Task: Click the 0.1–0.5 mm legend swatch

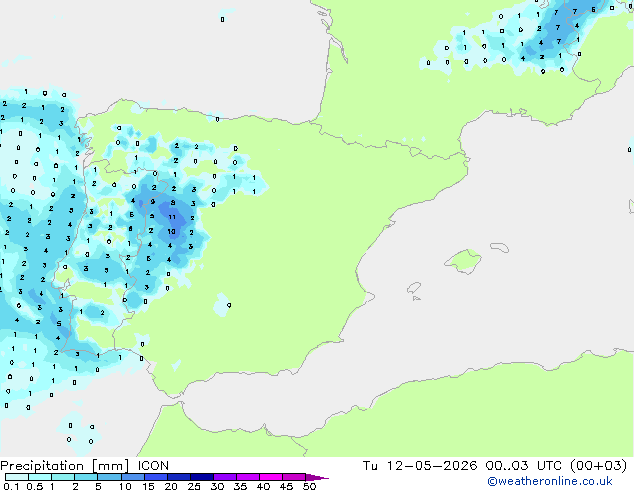Action: [x=17, y=477]
